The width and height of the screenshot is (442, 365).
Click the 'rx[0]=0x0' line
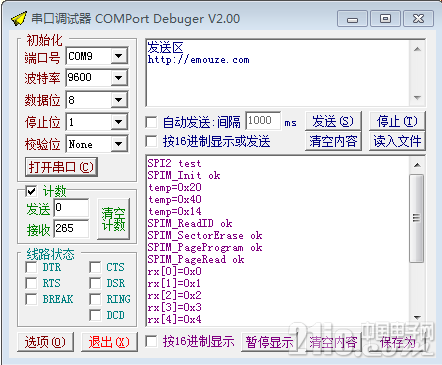click(175, 271)
